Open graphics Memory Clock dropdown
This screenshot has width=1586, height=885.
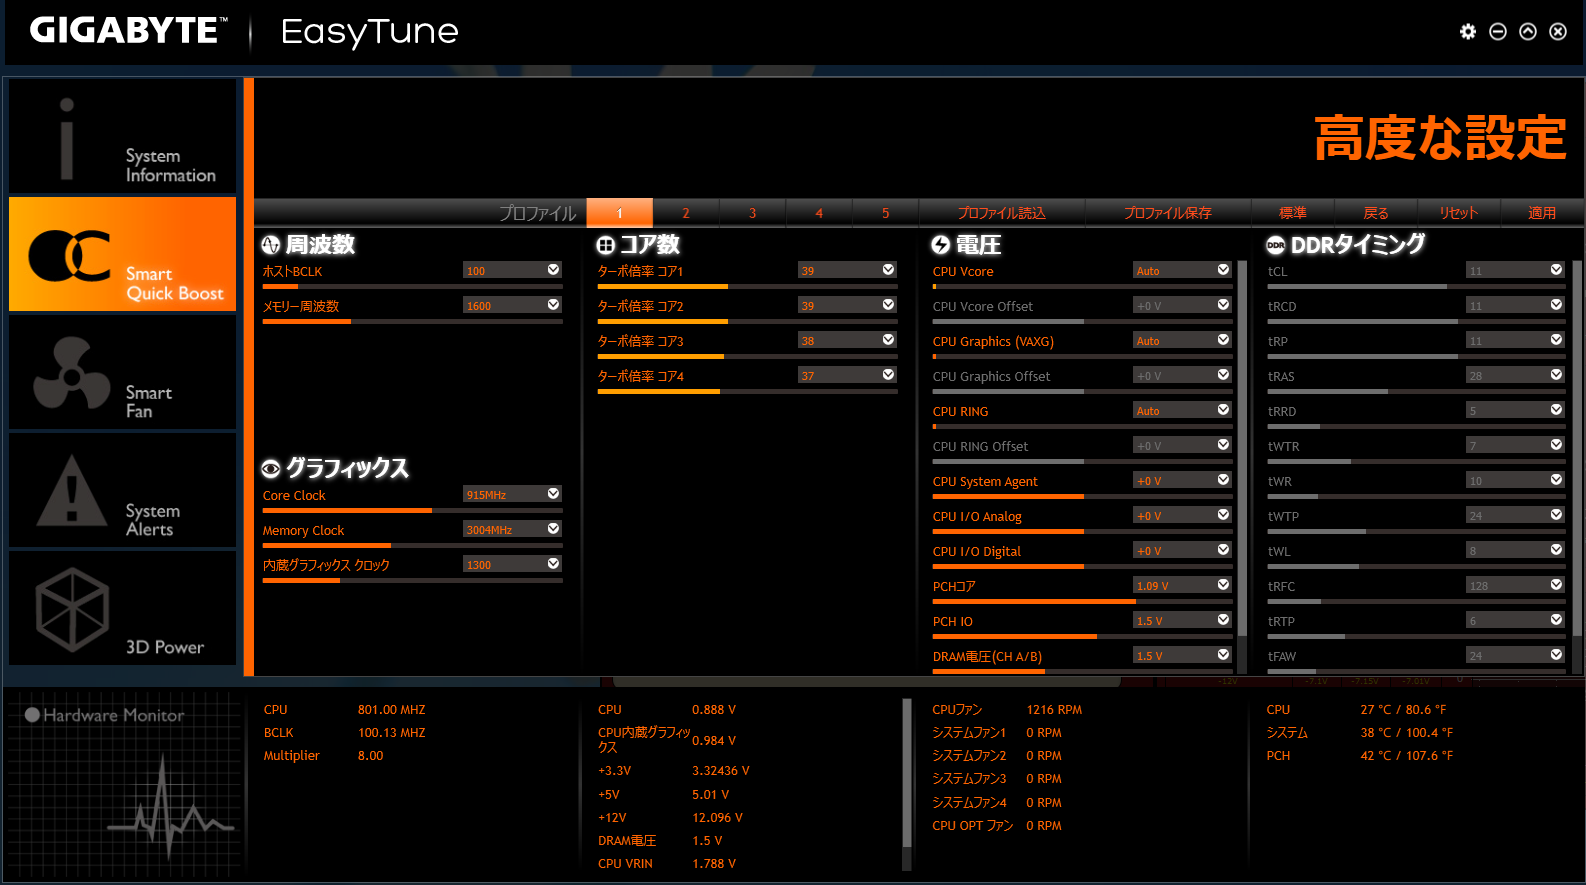pyautogui.click(x=513, y=530)
